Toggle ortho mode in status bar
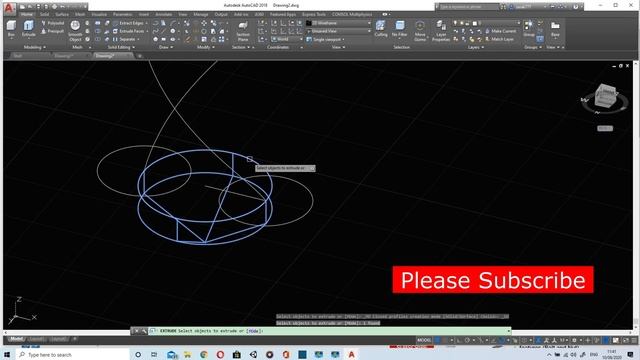Screen dimensions: 640x360 point(459,340)
